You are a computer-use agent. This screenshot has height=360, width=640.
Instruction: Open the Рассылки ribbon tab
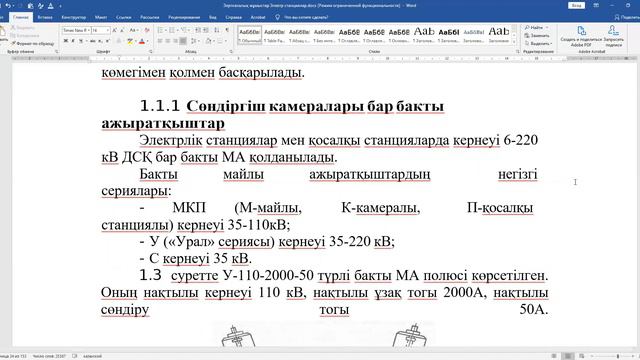pyautogui.click(x=149, y=17)
